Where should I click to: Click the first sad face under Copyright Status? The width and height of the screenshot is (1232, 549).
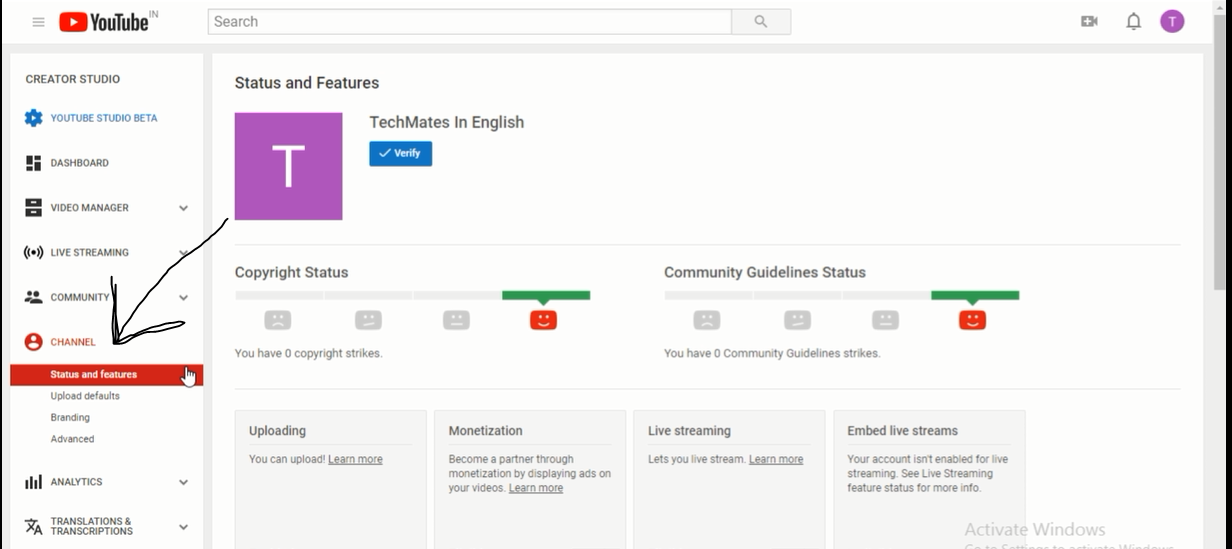point(277,320)
